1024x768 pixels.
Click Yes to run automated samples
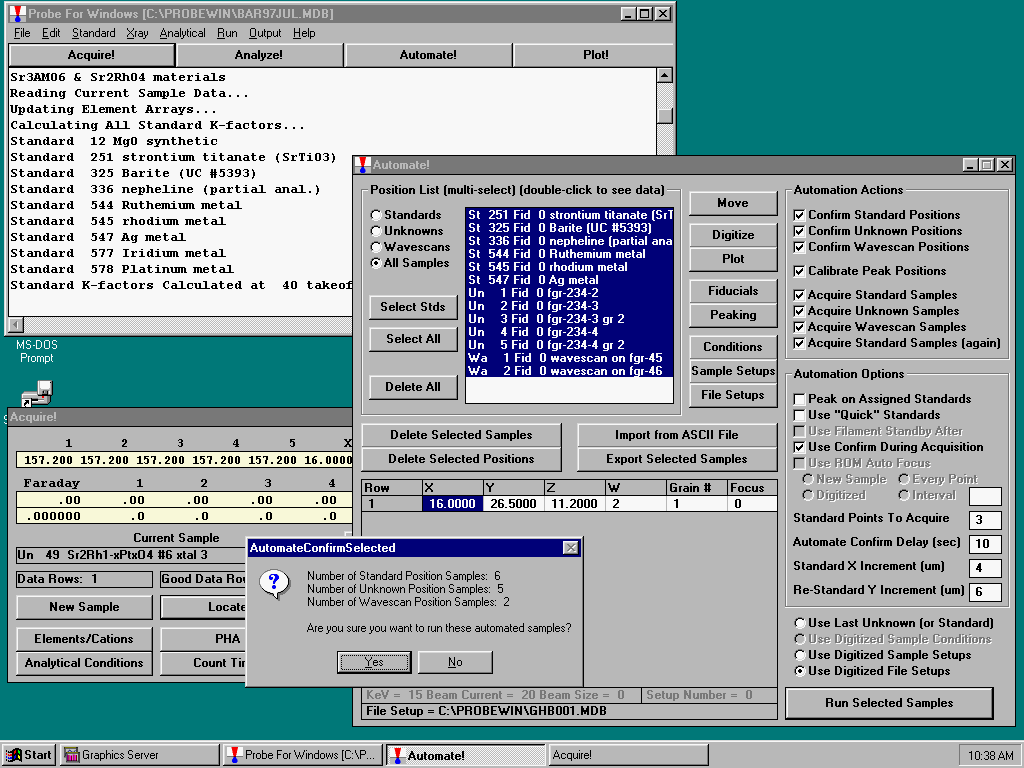pyautogui.click(x=374, y=662)
